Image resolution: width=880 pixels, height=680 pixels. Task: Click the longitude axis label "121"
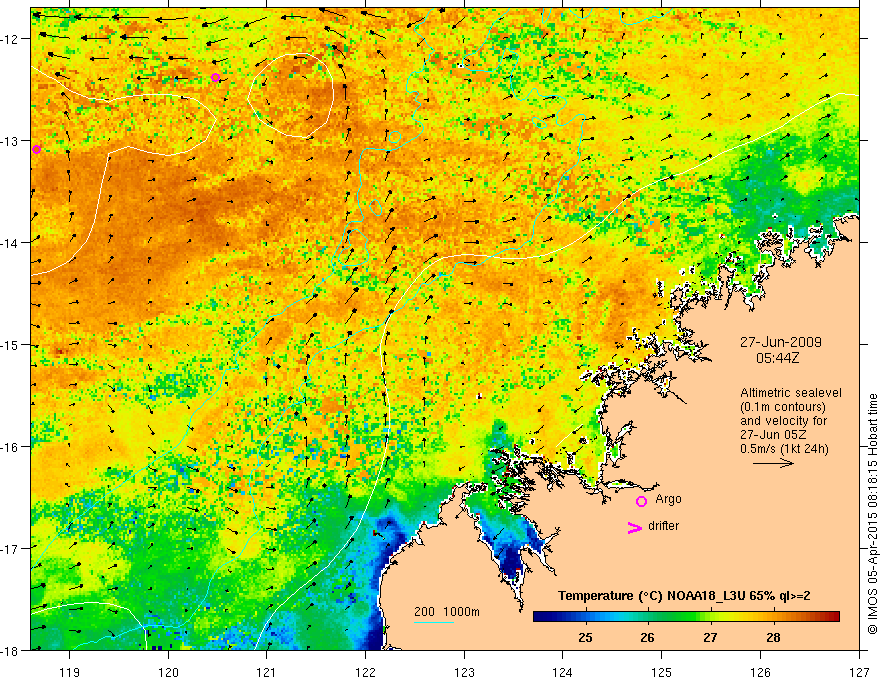tap(267, 672)
